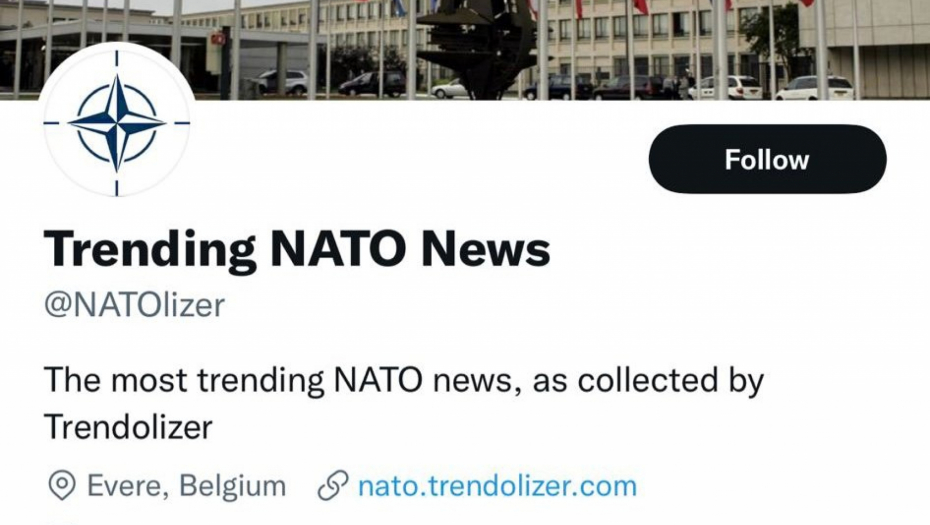This screenshot has width=930, height=525.
Task: Click the dark car left of the sculpture
Action: pos(370,84)
